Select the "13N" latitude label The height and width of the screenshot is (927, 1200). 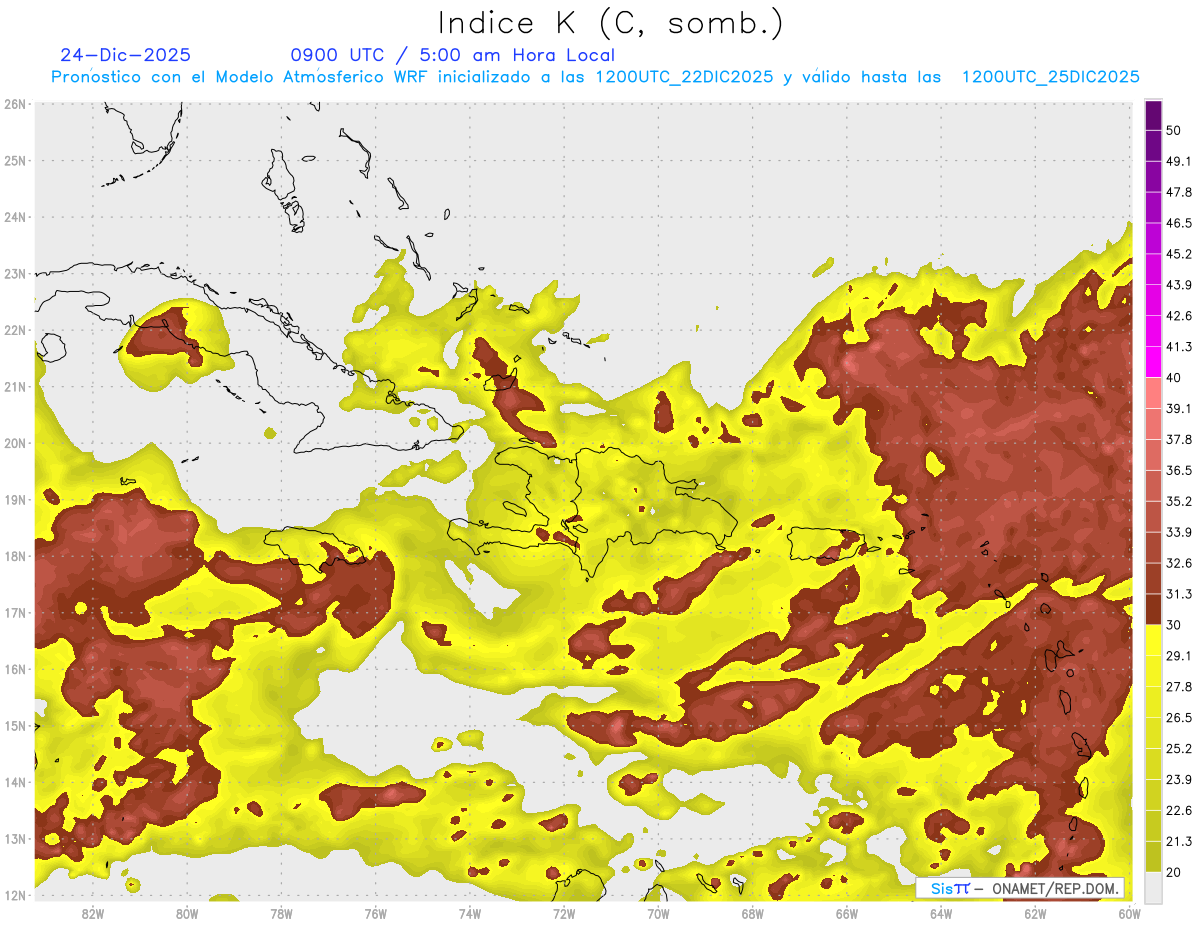(15, 838)
